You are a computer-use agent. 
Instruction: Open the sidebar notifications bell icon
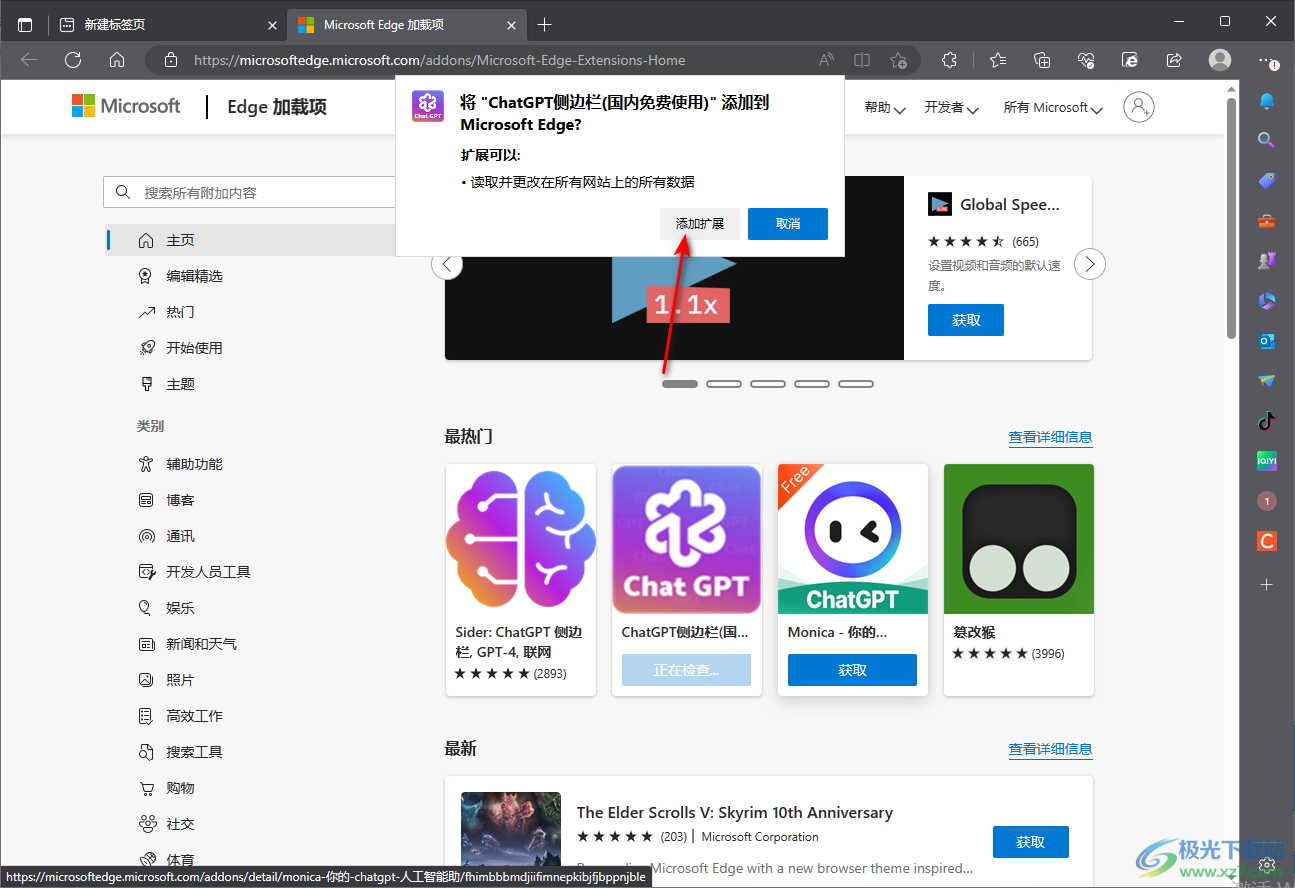(1267, 101)
